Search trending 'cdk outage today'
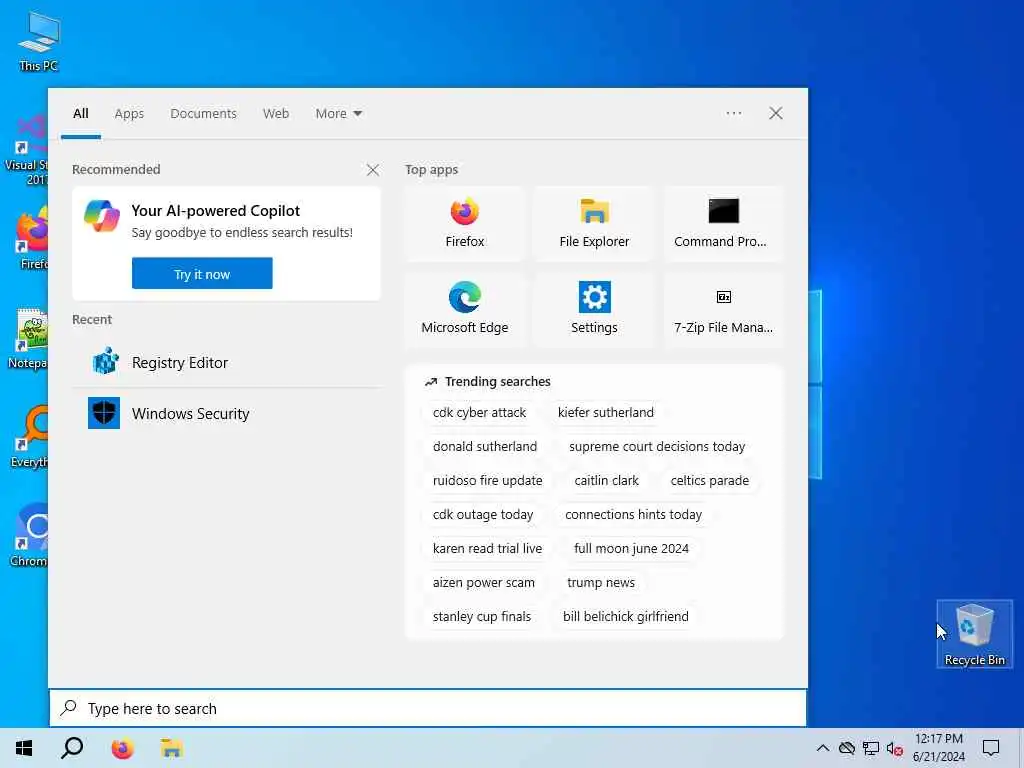Viewport: 1024px width, 768px height. click(x=483, y=515)
